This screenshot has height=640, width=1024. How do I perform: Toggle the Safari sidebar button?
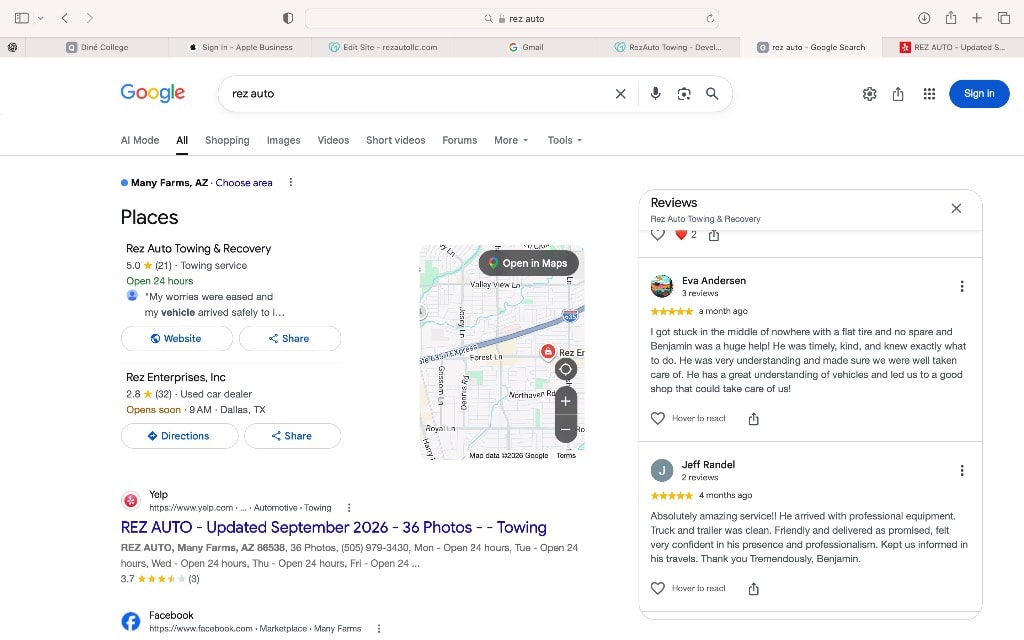pos(22,18)
